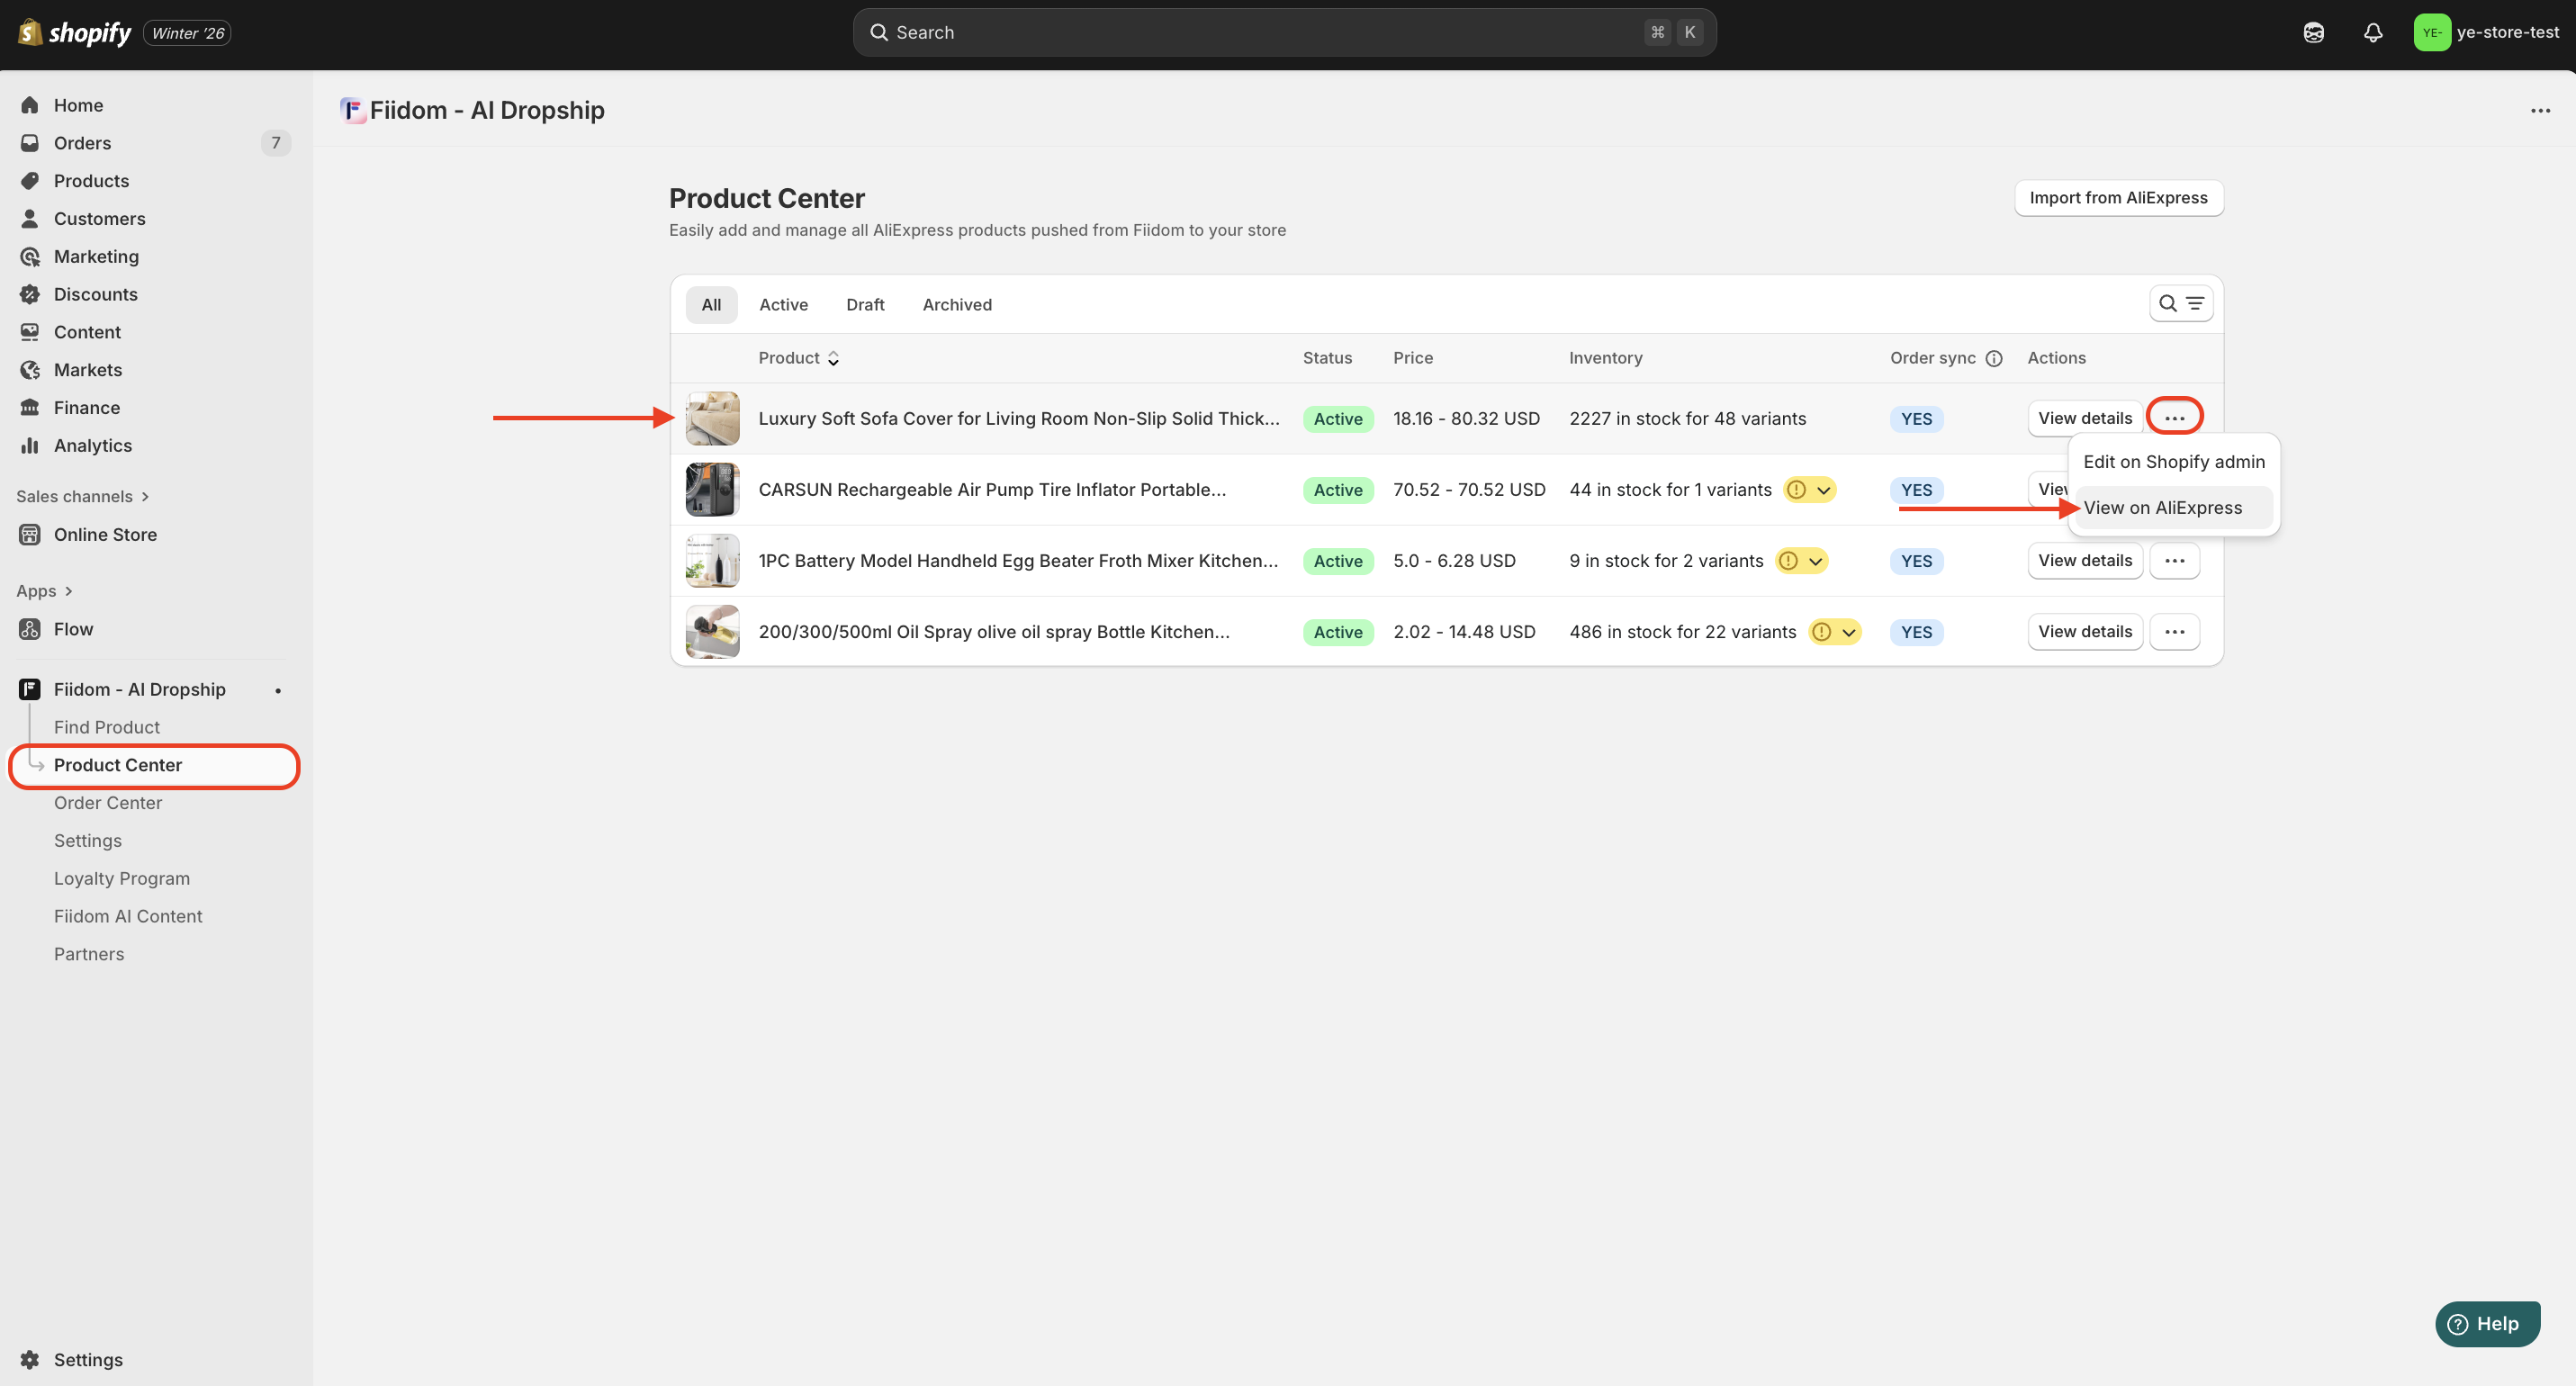This screenshot has height=1386, width=2576.
Task: Expand Sales channels section chevron
Action: point(146,497)
